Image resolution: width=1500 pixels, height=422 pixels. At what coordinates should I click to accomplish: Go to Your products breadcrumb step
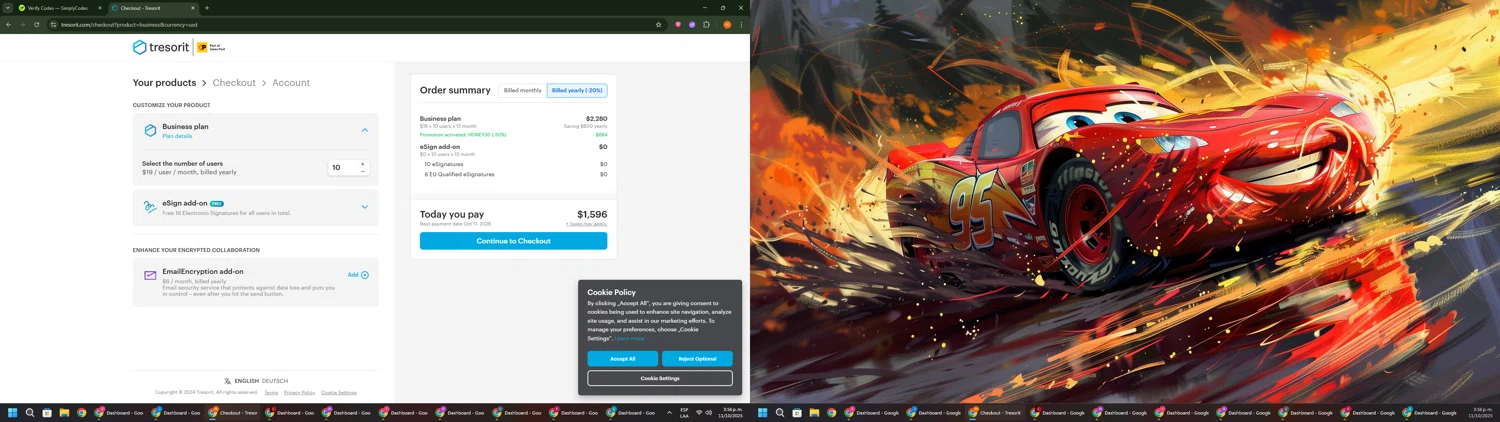coord(164,83)
